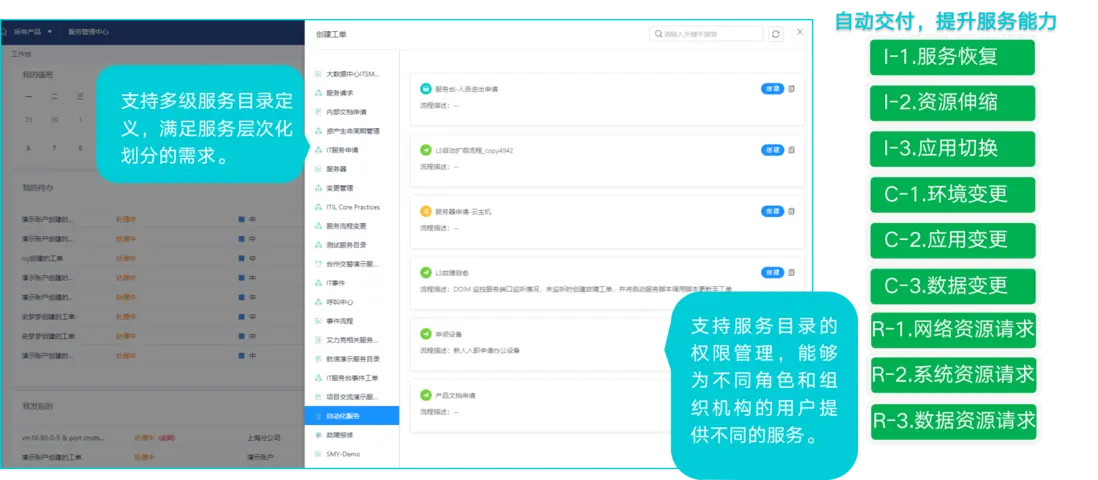Click the copy icon on 服务台-人员进出申请 card
This screenshot has width=1098, height=480.
pos(791,89)
